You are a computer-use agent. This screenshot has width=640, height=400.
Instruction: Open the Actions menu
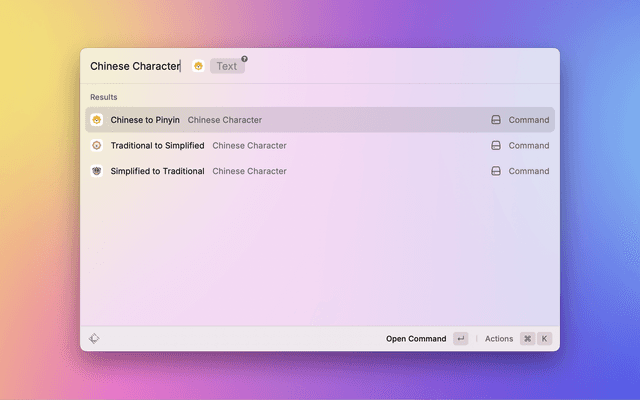(499, 339)
